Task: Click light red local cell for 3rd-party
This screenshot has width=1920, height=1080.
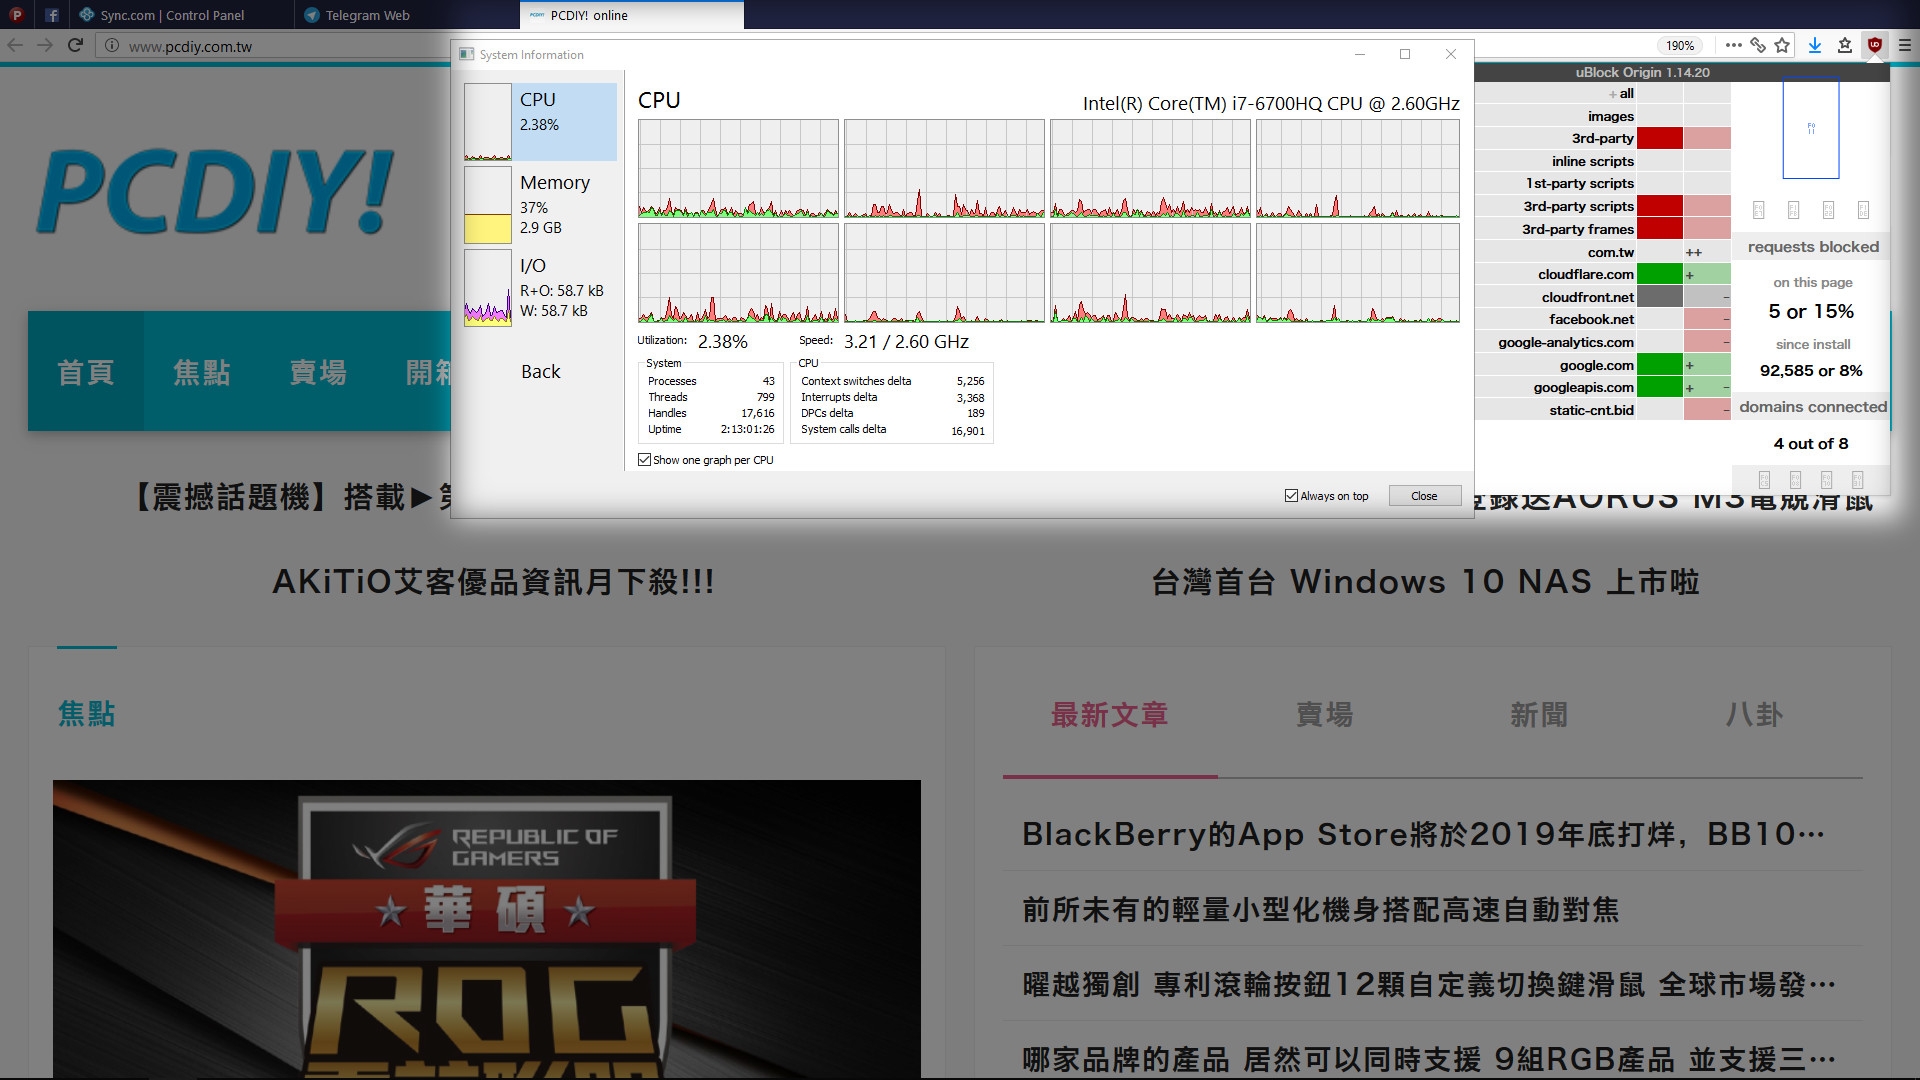Action: pos(1707,138)
